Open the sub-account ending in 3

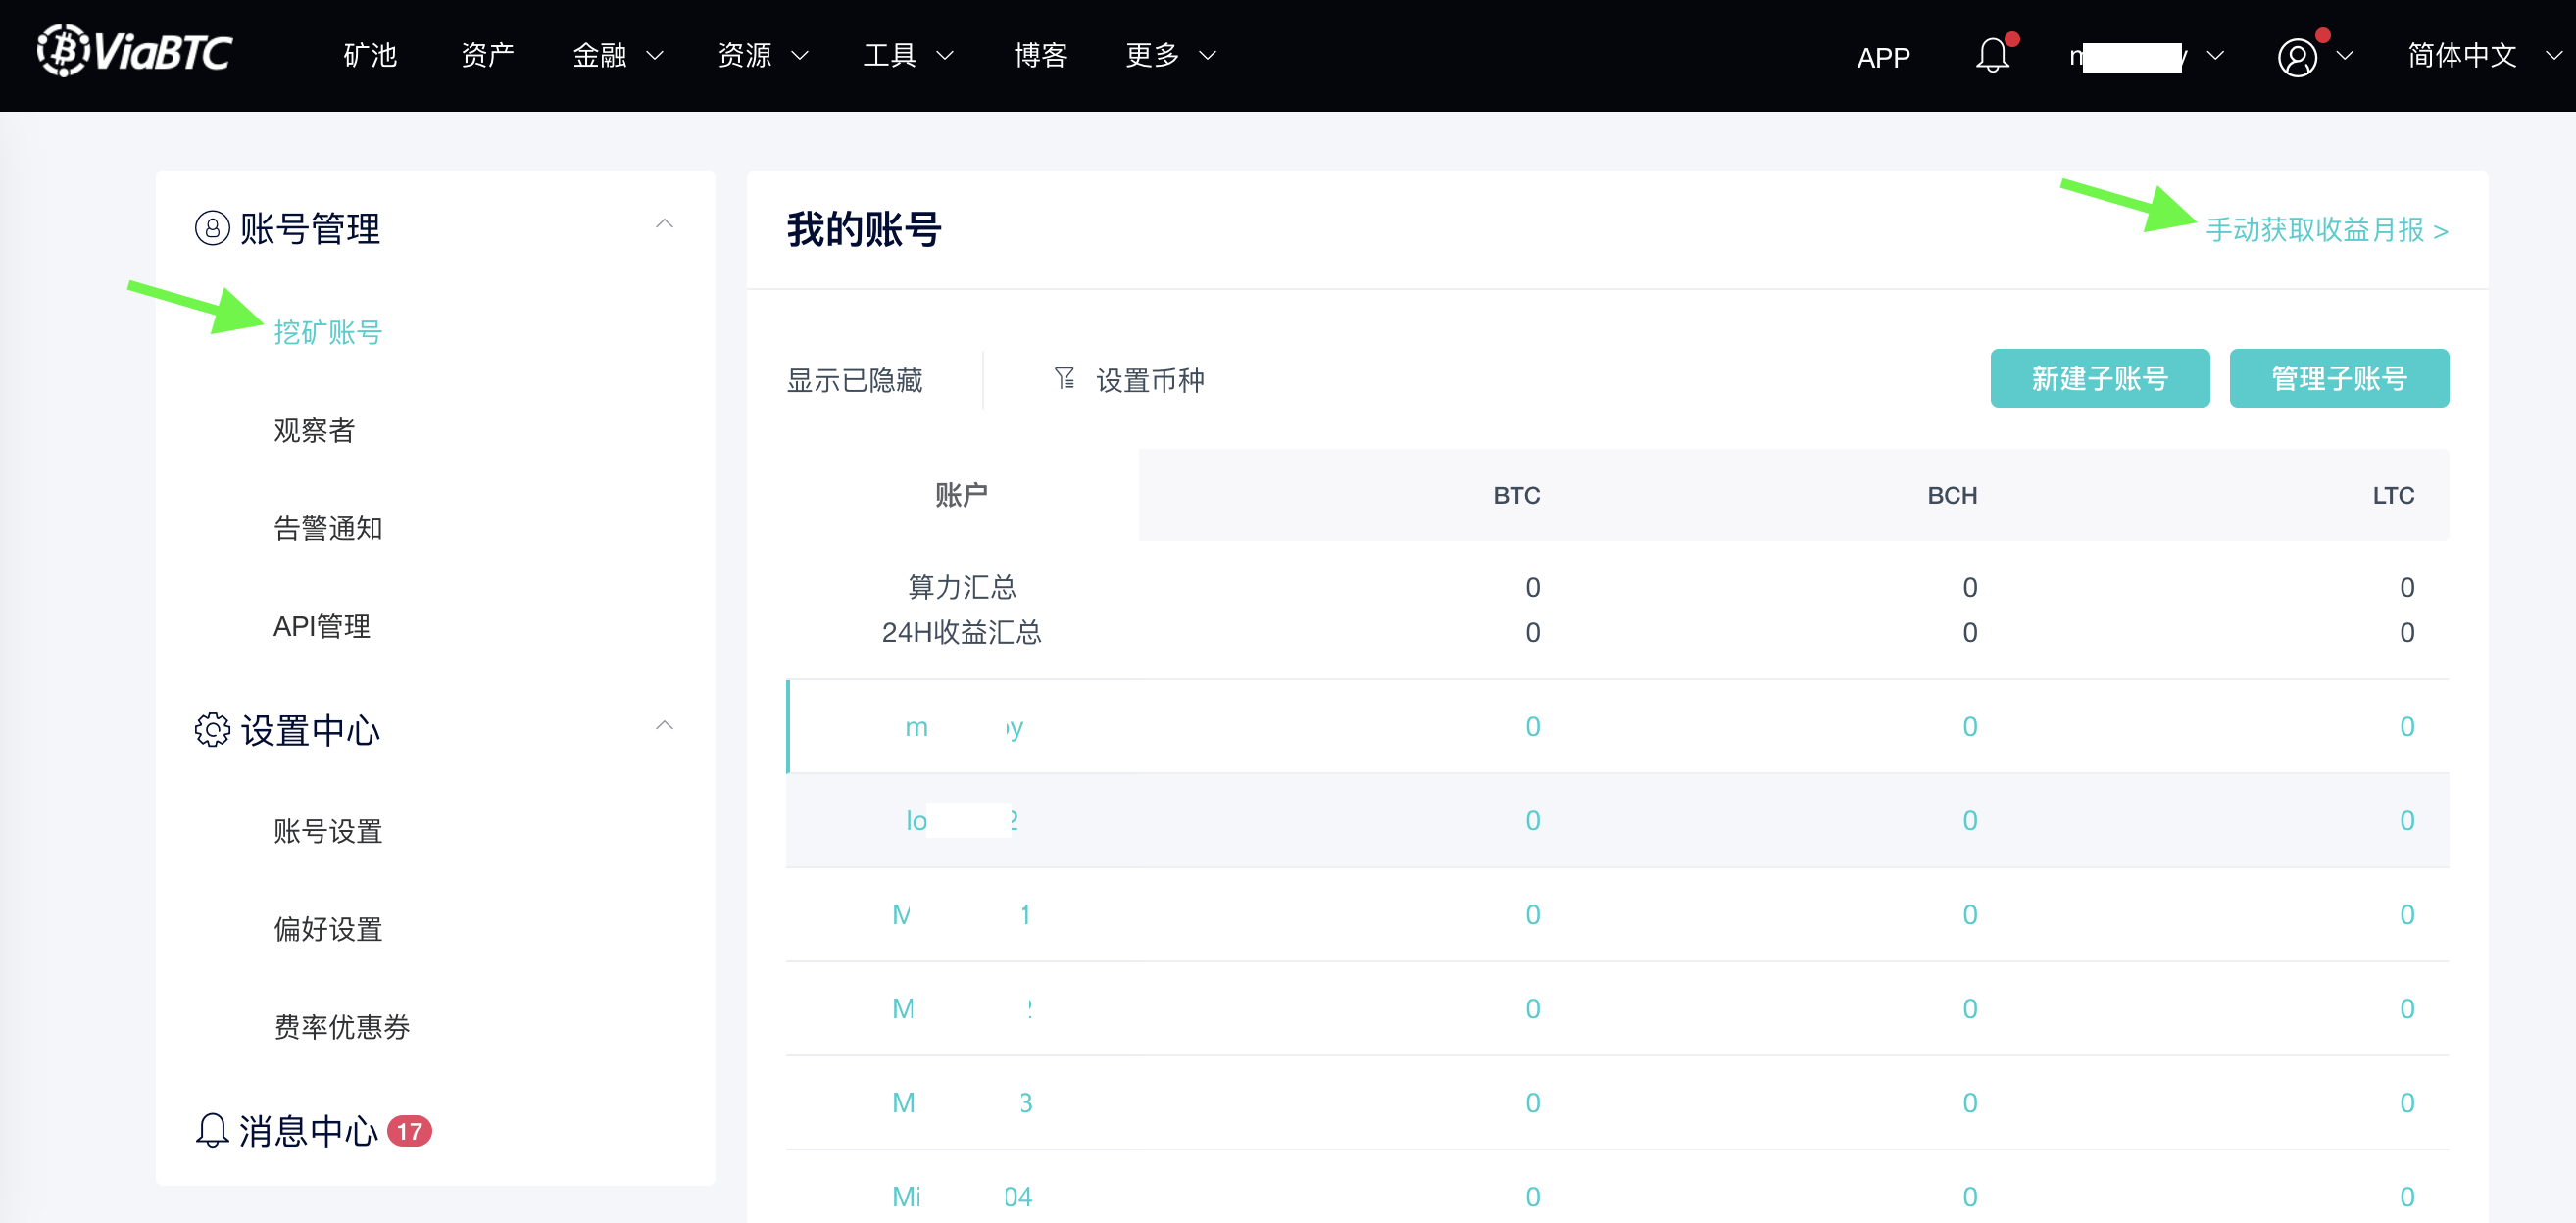(961, 1103)
